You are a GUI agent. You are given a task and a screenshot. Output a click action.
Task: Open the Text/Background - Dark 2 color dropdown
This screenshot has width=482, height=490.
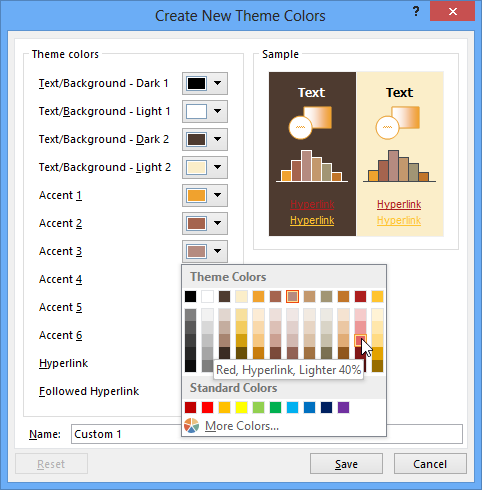(205, 139)
